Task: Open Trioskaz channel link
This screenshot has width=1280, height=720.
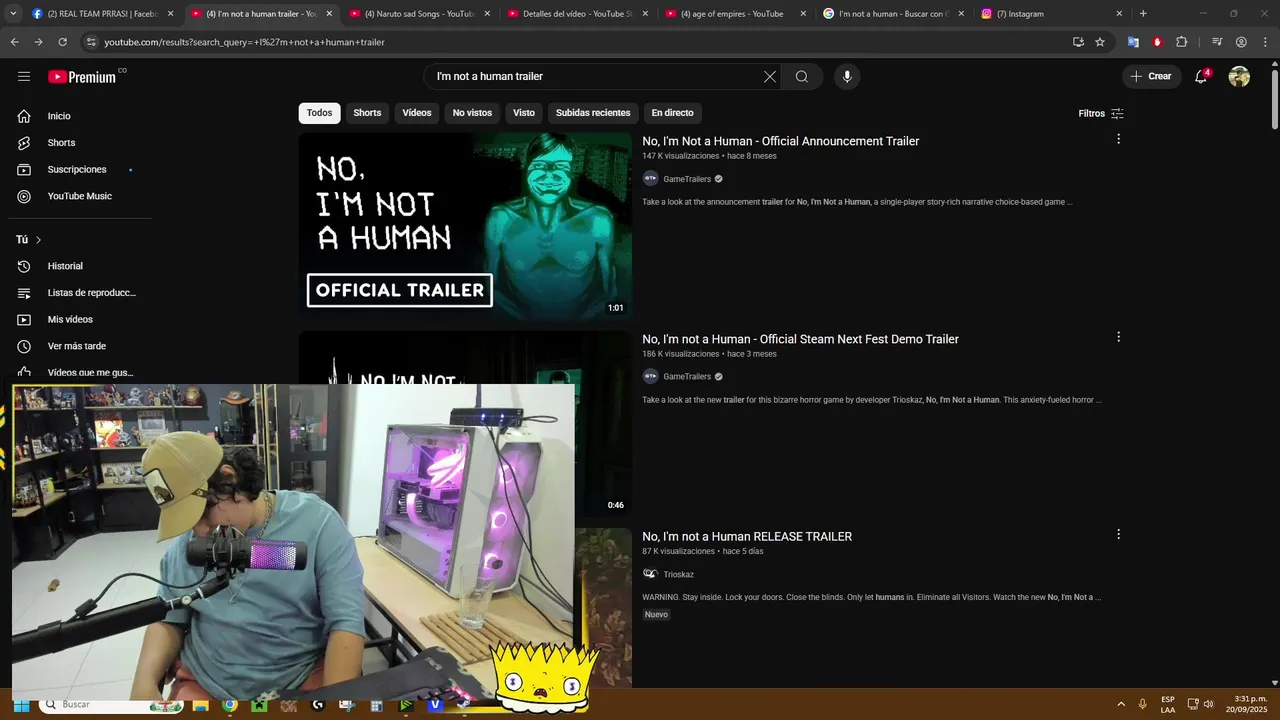Action: click(x=678, y=574)
